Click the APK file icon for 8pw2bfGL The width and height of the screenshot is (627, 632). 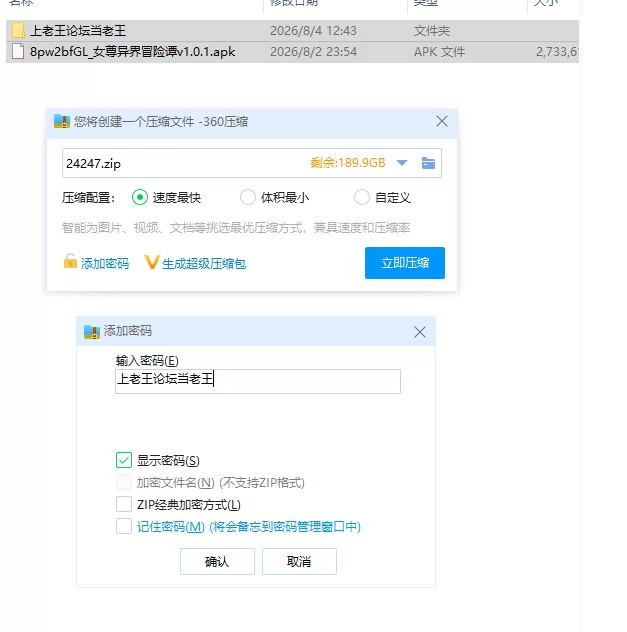18,52
